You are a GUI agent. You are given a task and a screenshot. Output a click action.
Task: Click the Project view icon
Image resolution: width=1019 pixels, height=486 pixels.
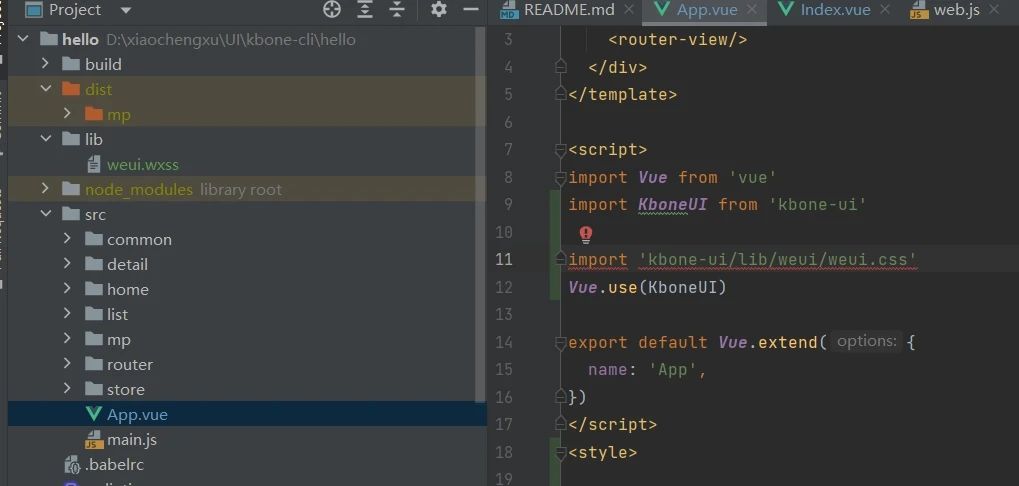click(x=33, y=10)
